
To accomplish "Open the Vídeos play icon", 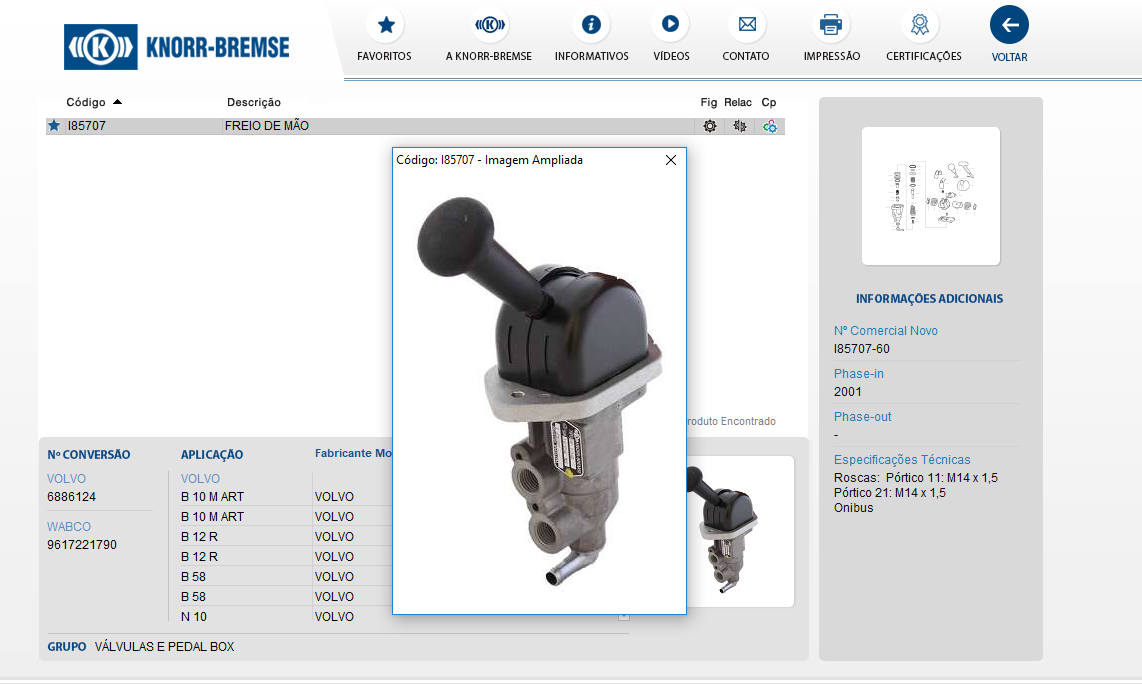I will tap(670, 25).
